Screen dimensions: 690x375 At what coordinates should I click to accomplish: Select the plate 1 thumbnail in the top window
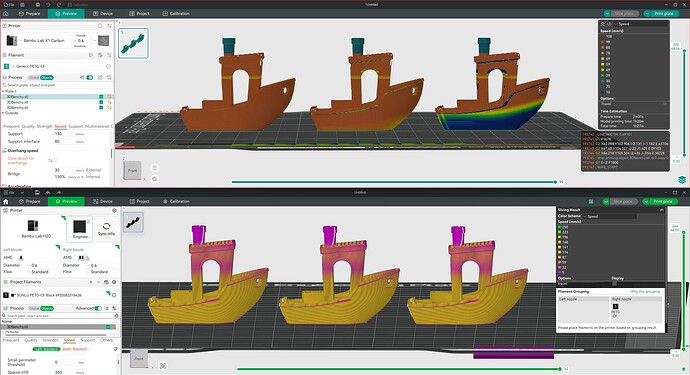pos(133,43)
